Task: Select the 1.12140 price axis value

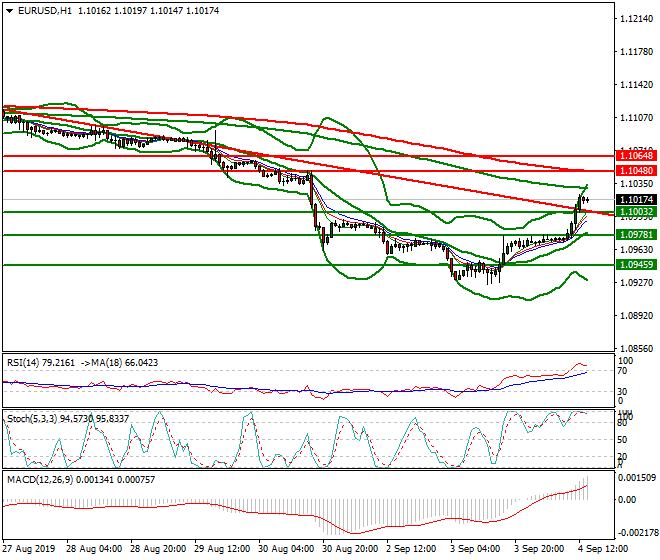Action: (x=637, y=19)
